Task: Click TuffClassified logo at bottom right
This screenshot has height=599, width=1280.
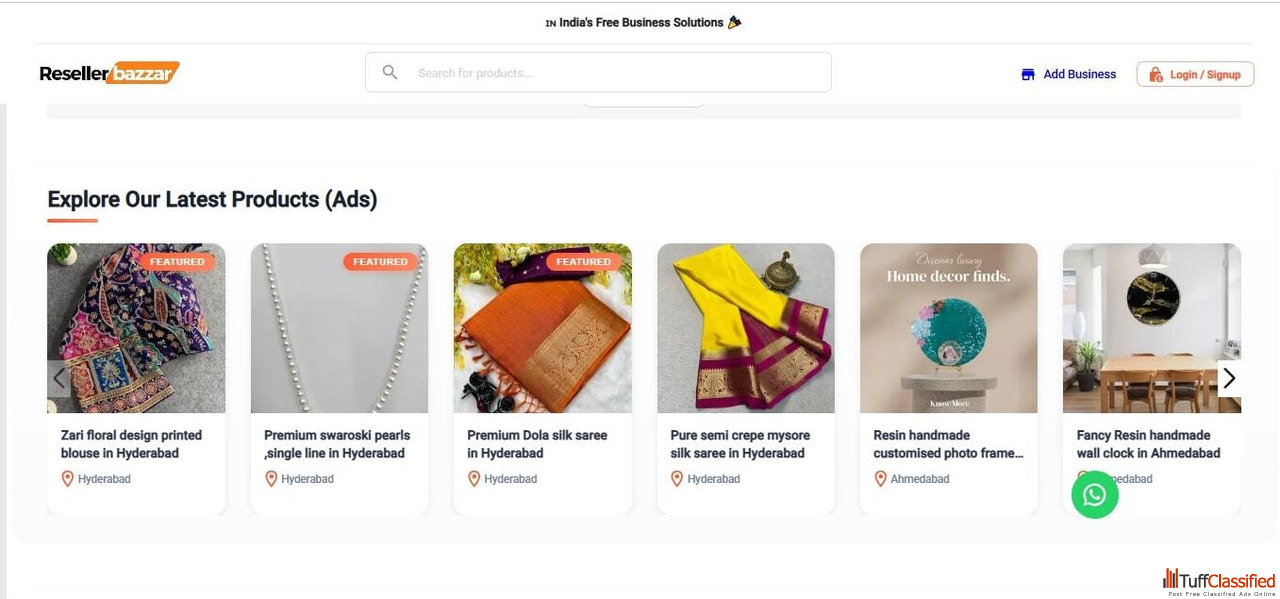Action: coord(1219,582)
